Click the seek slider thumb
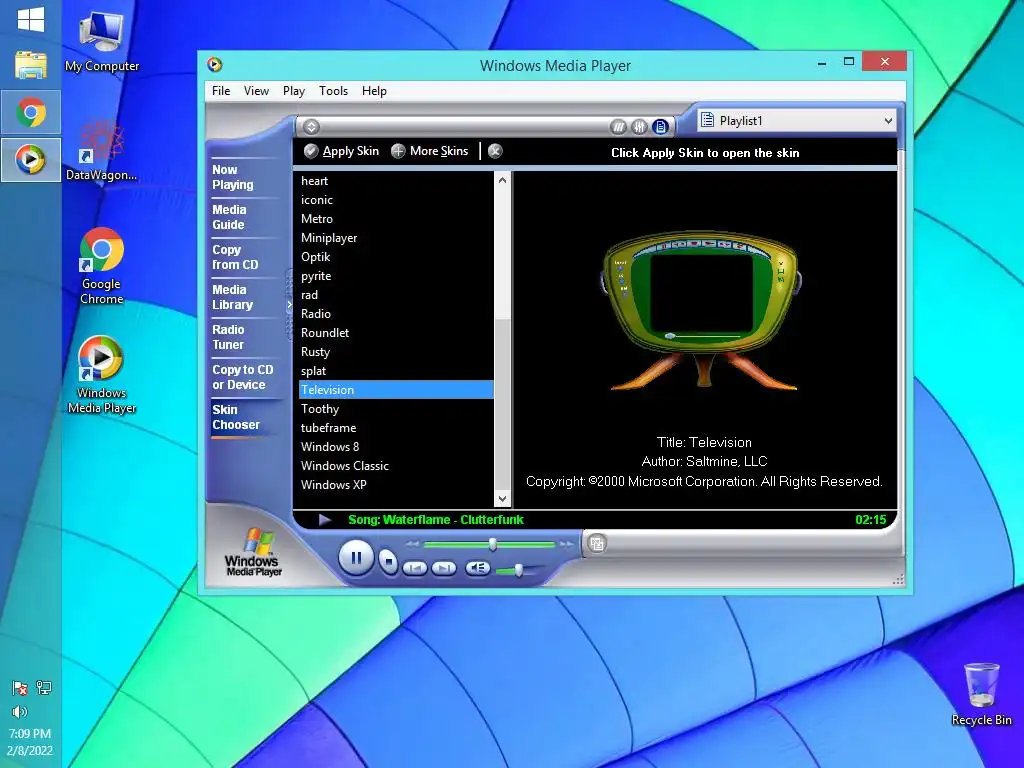Viewport: 1024px width, 768px height. point(493,543)
